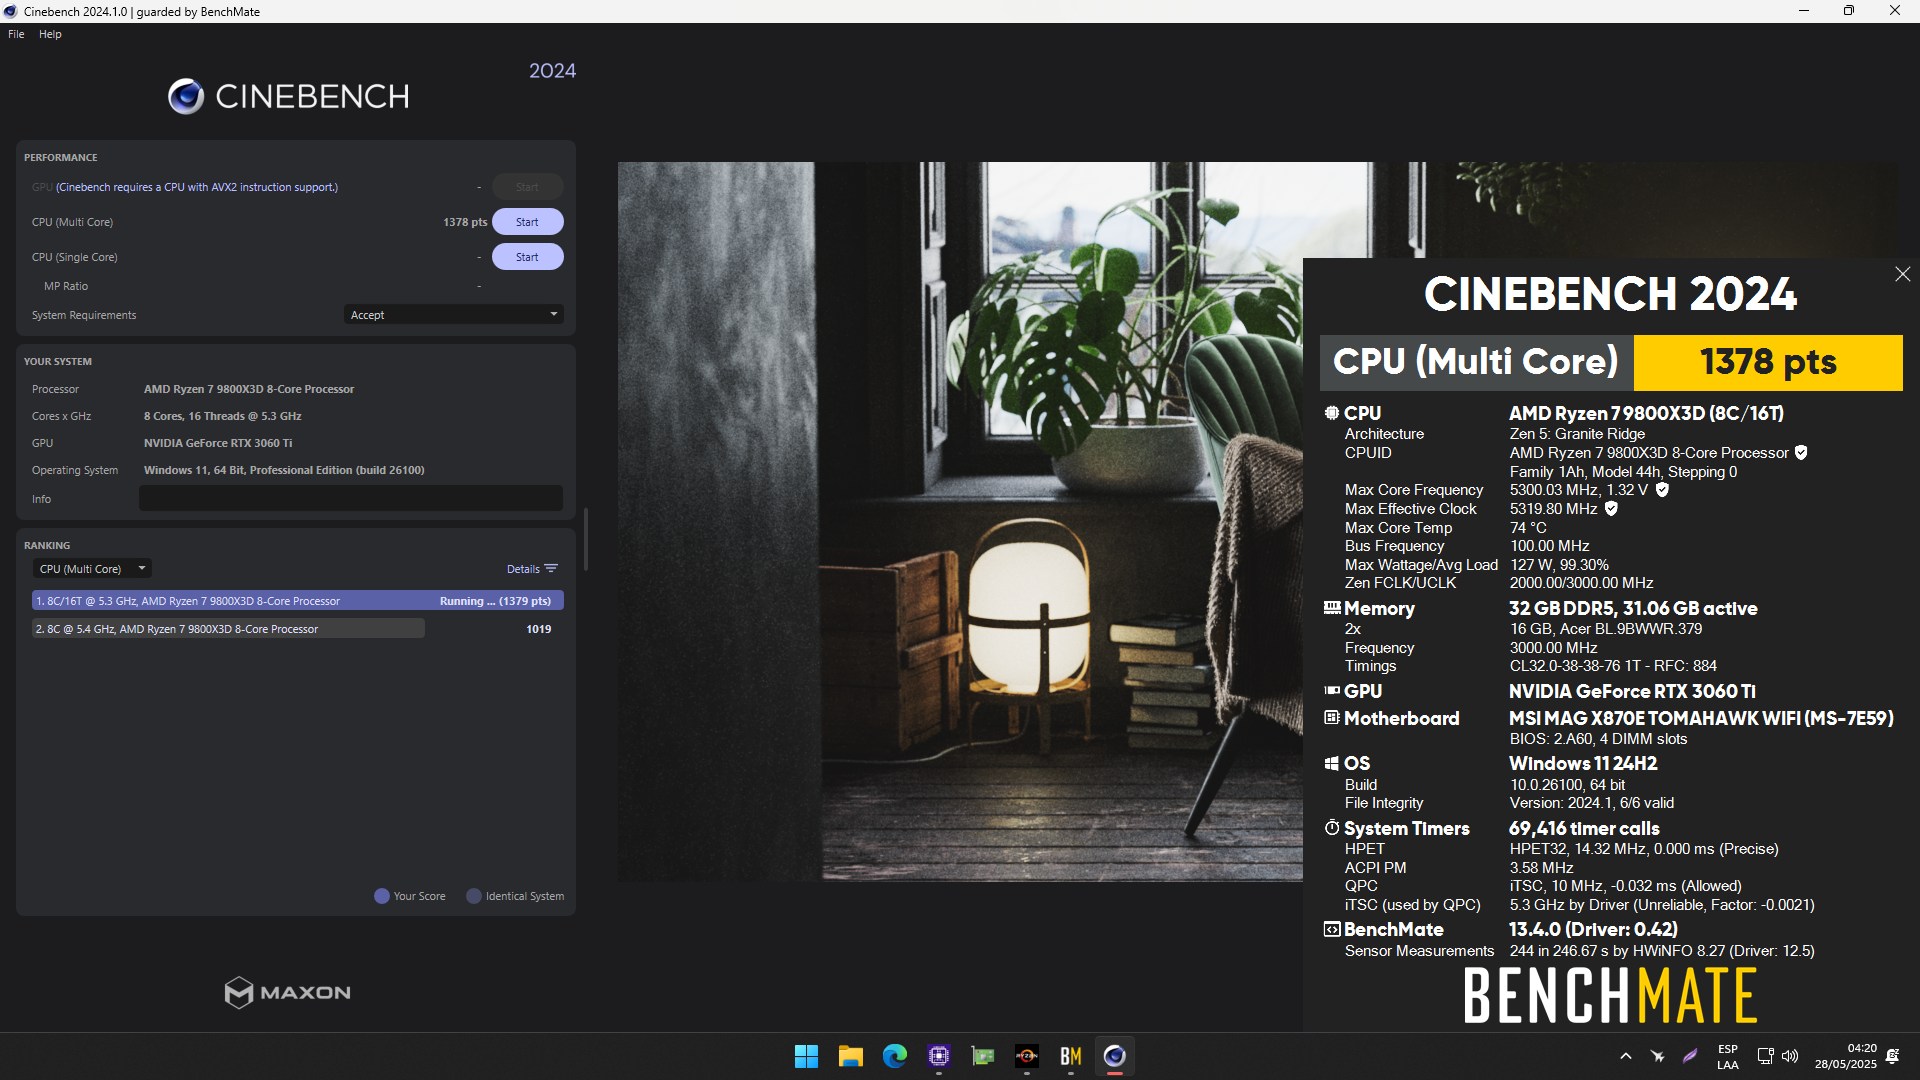Click the rendered room scene image

coord(960,521)
